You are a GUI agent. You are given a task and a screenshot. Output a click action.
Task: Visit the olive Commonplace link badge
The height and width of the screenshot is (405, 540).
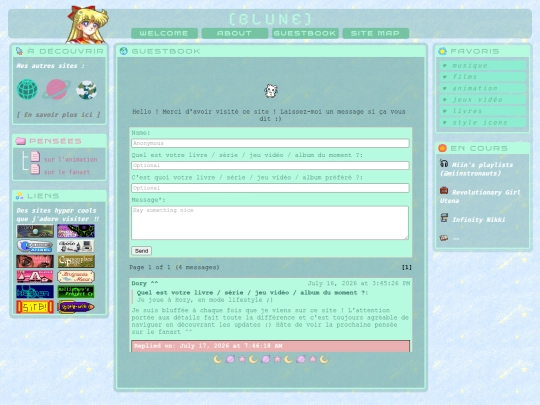[76, 261]
